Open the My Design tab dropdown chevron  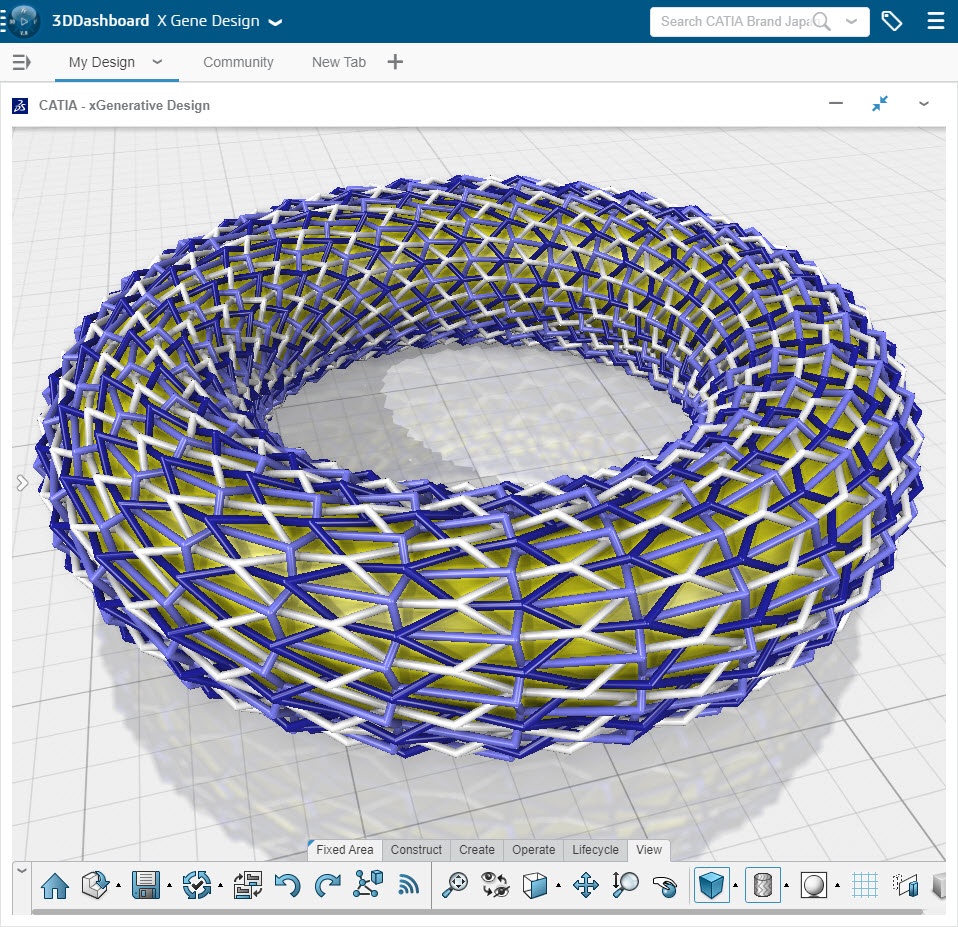(157, 62)
